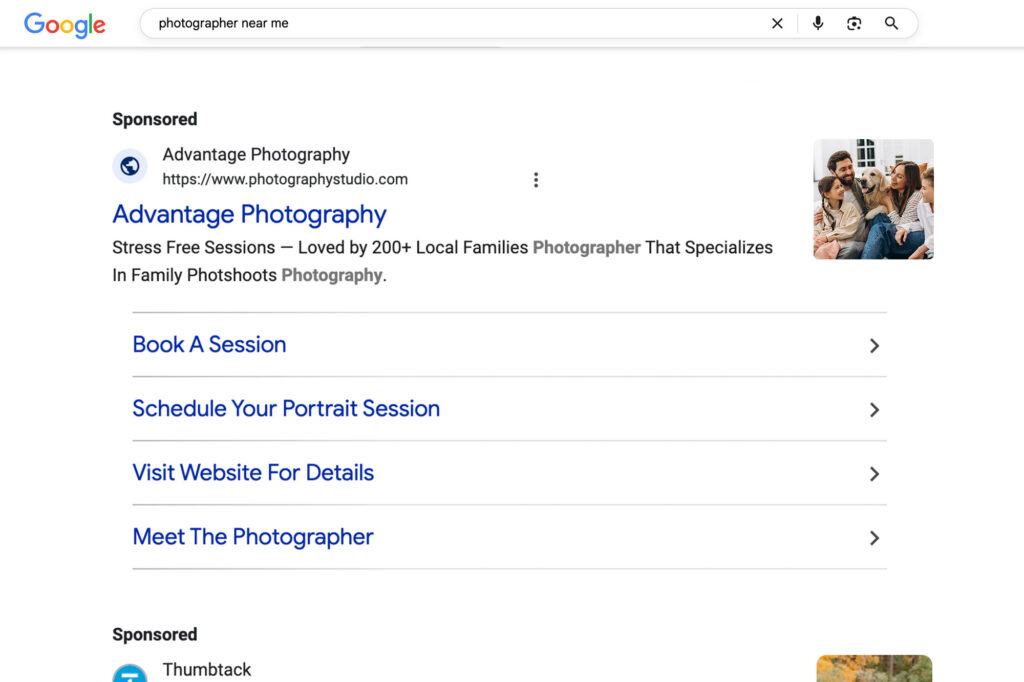Click chevron beside Meet The Photographer
Screen dimensions: 1024x682
point(874,538)
